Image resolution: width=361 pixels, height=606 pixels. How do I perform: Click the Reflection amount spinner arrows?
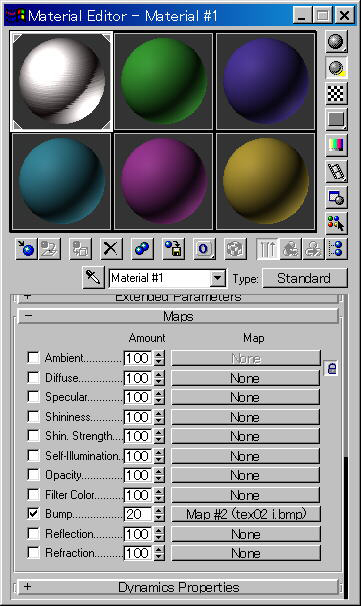[158, 534]
